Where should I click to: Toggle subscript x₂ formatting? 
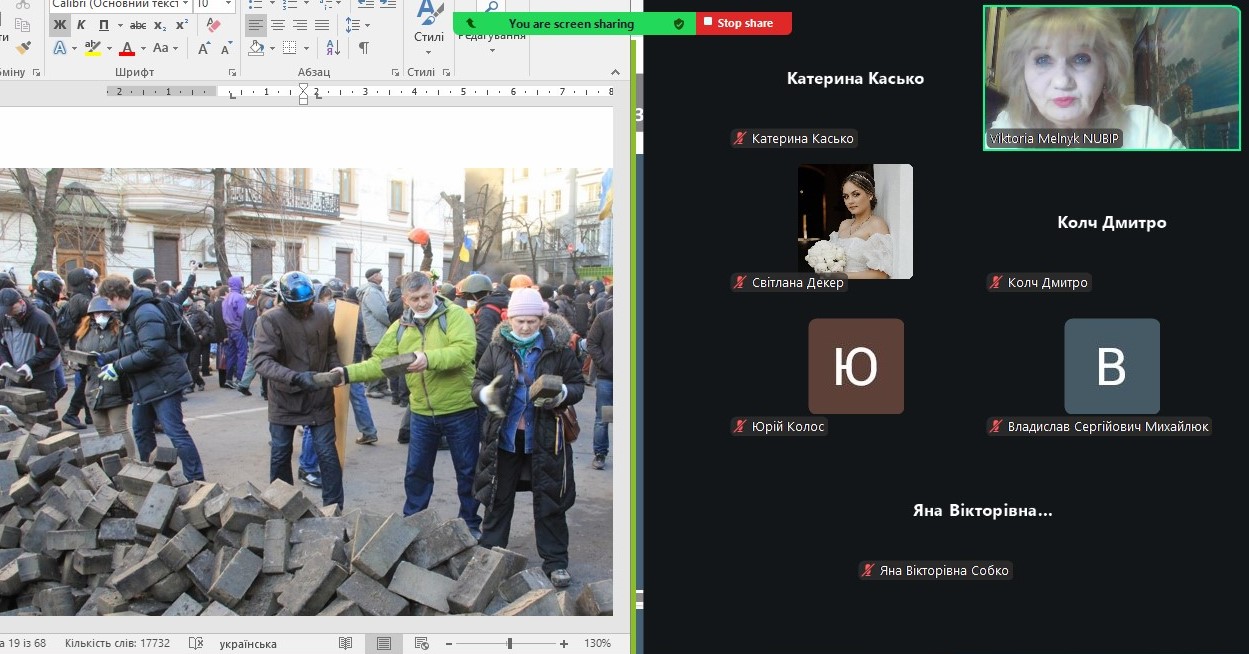tap(161, 25)
